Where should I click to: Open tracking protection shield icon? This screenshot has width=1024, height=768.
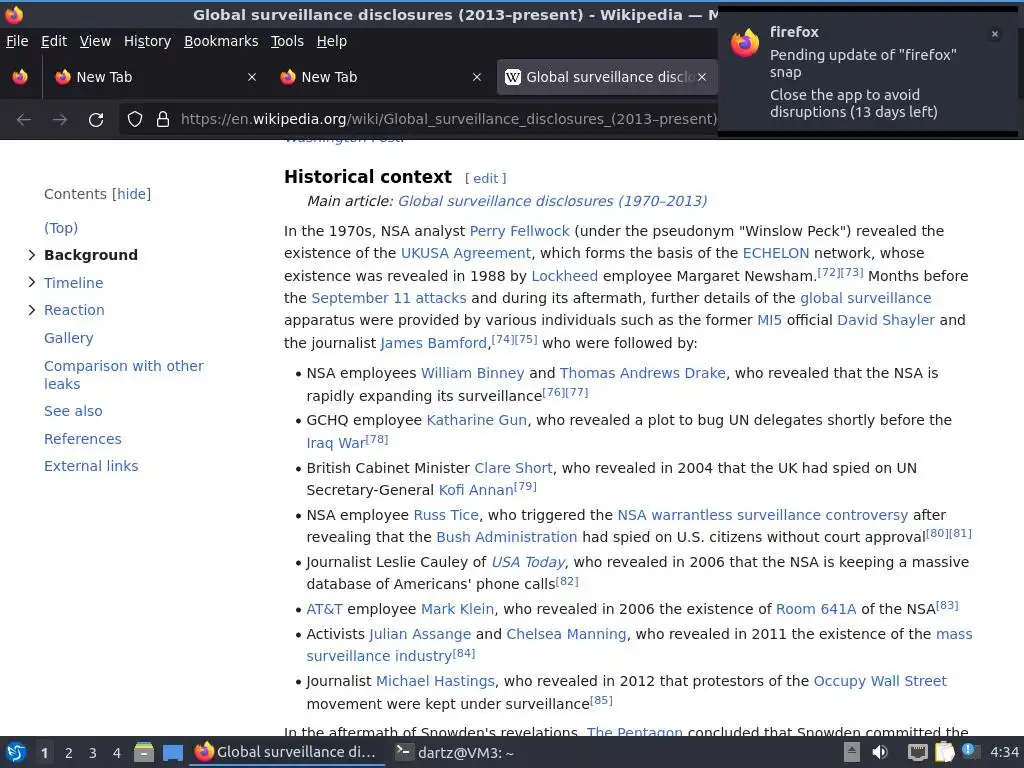pos(135,120)
